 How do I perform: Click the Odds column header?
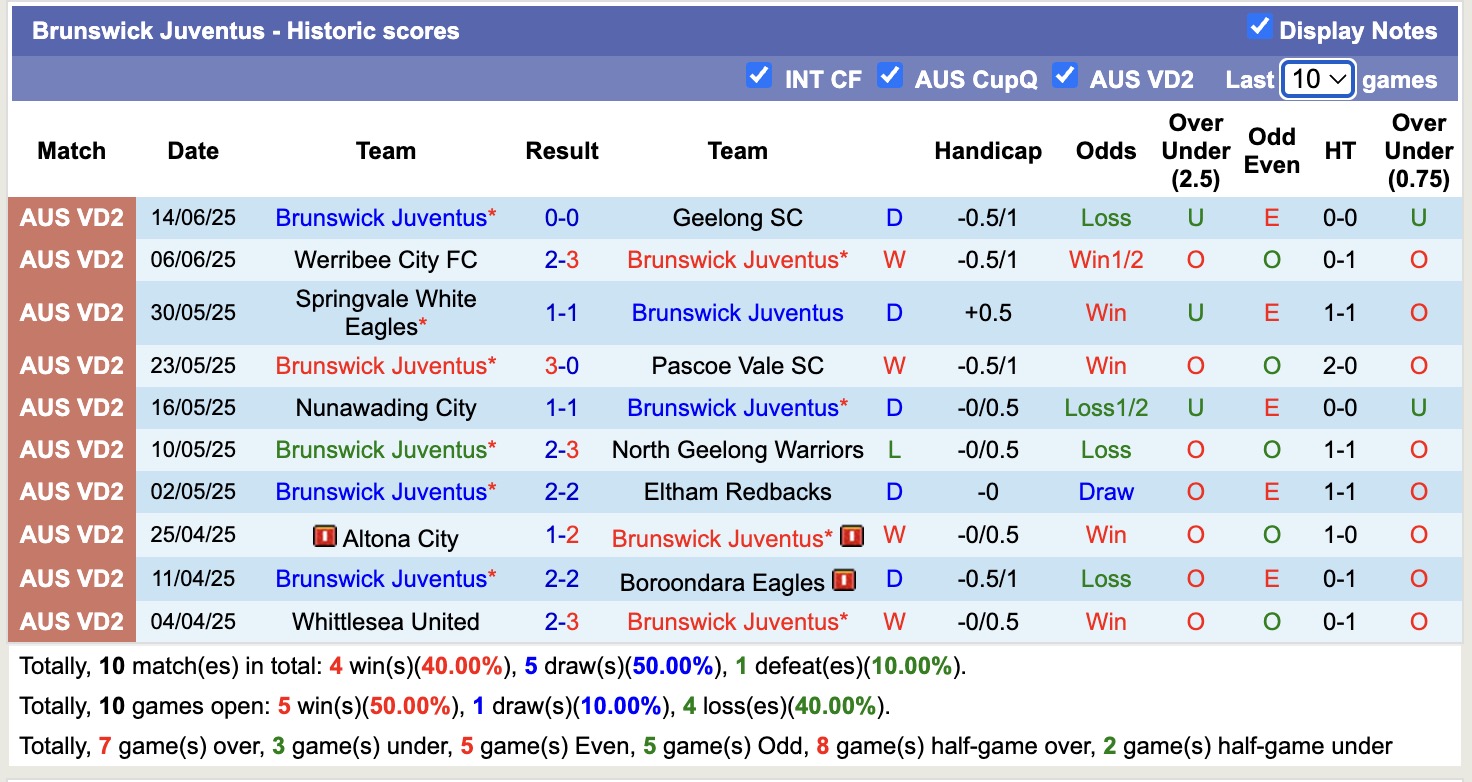coord(1104,151)
